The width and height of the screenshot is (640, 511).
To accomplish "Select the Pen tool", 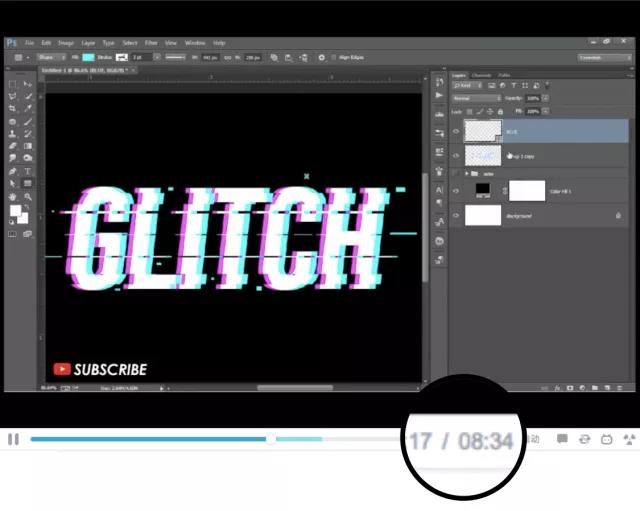I will pyautogui.click(x=13, y=171).
